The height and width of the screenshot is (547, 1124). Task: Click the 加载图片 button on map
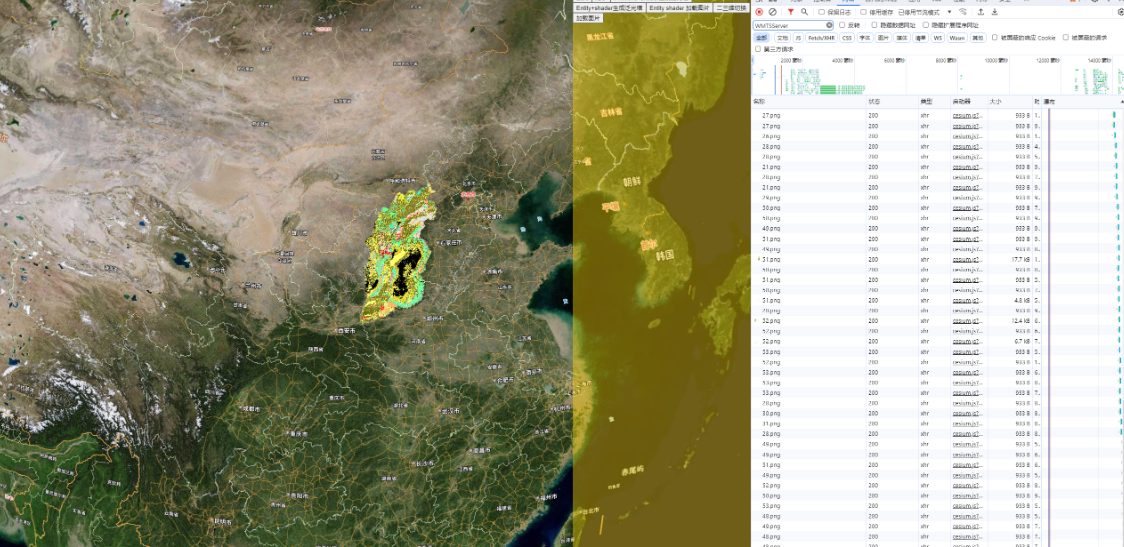tap(588, 18)
